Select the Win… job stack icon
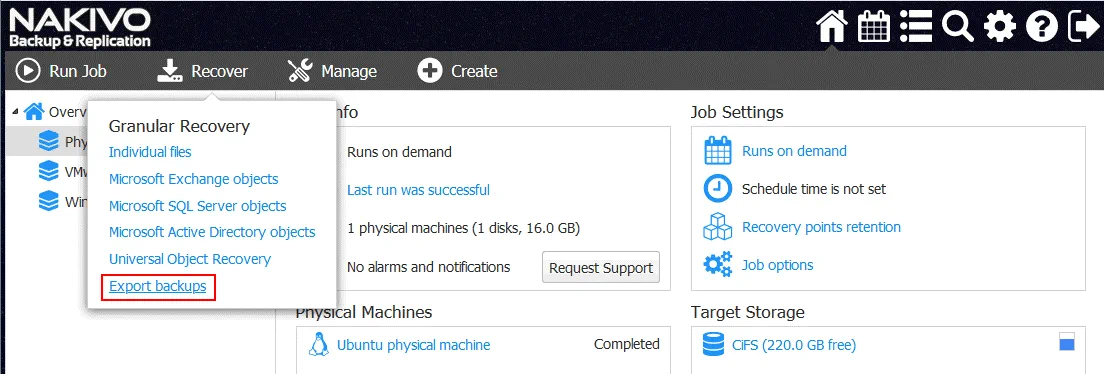 49,201
